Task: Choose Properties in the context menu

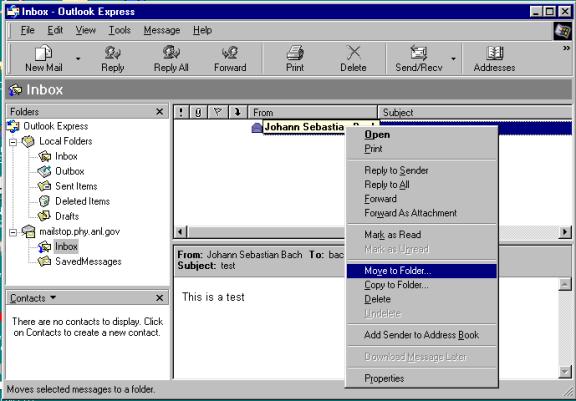Action: point(421,378)
